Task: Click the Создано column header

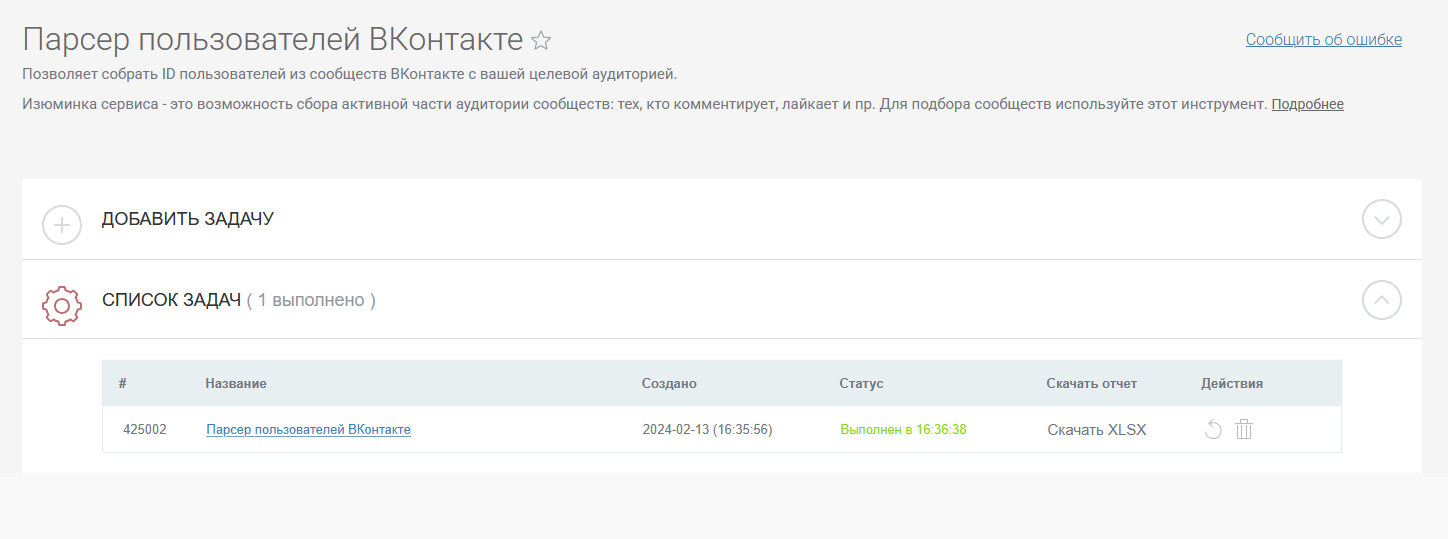Action: coord(669,384)
